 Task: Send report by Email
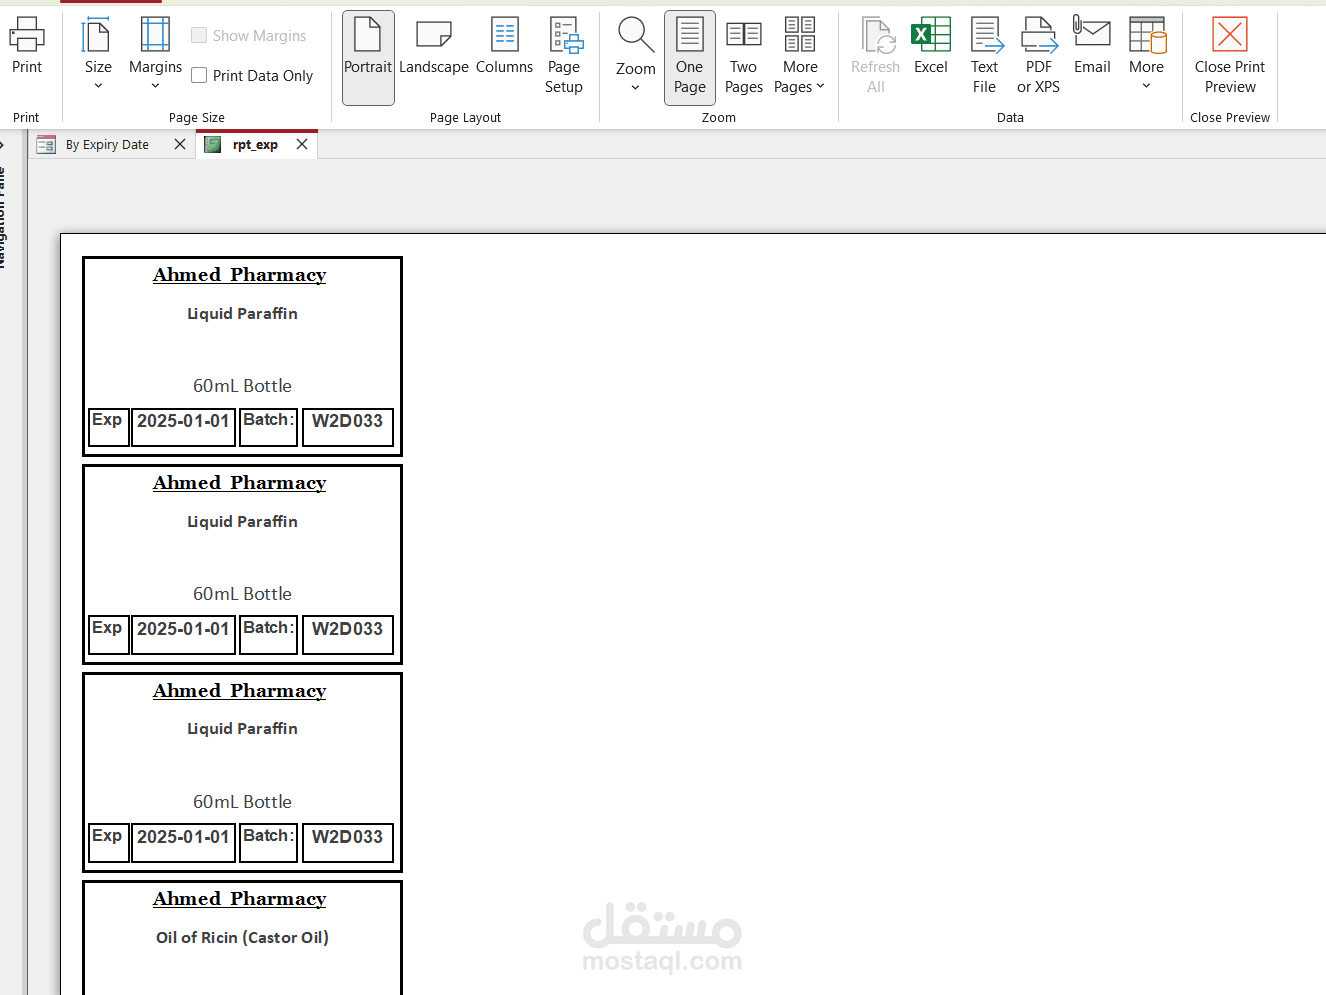1092,47
